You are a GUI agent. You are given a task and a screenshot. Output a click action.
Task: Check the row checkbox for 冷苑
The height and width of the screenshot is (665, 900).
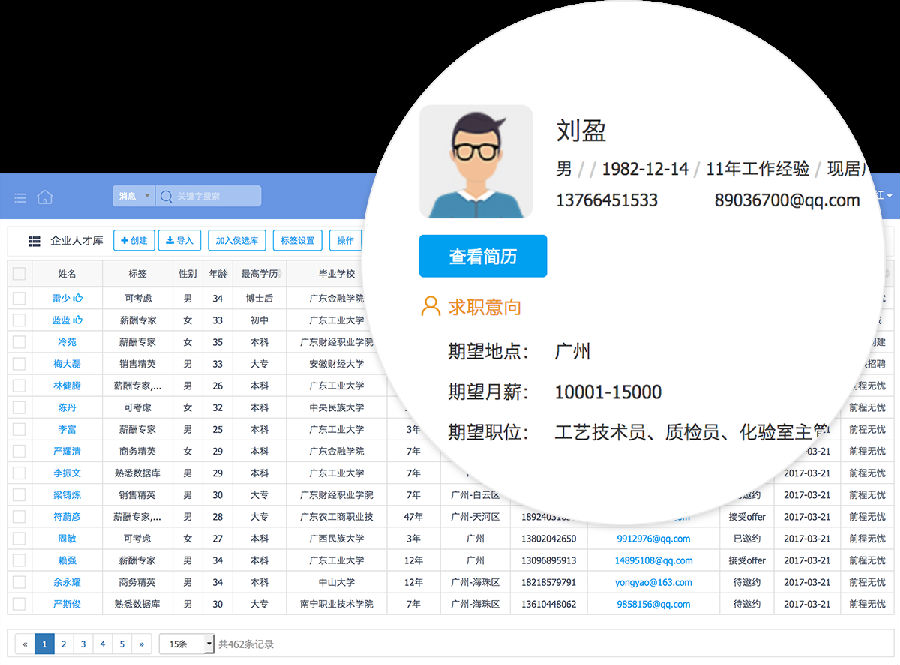19,342
